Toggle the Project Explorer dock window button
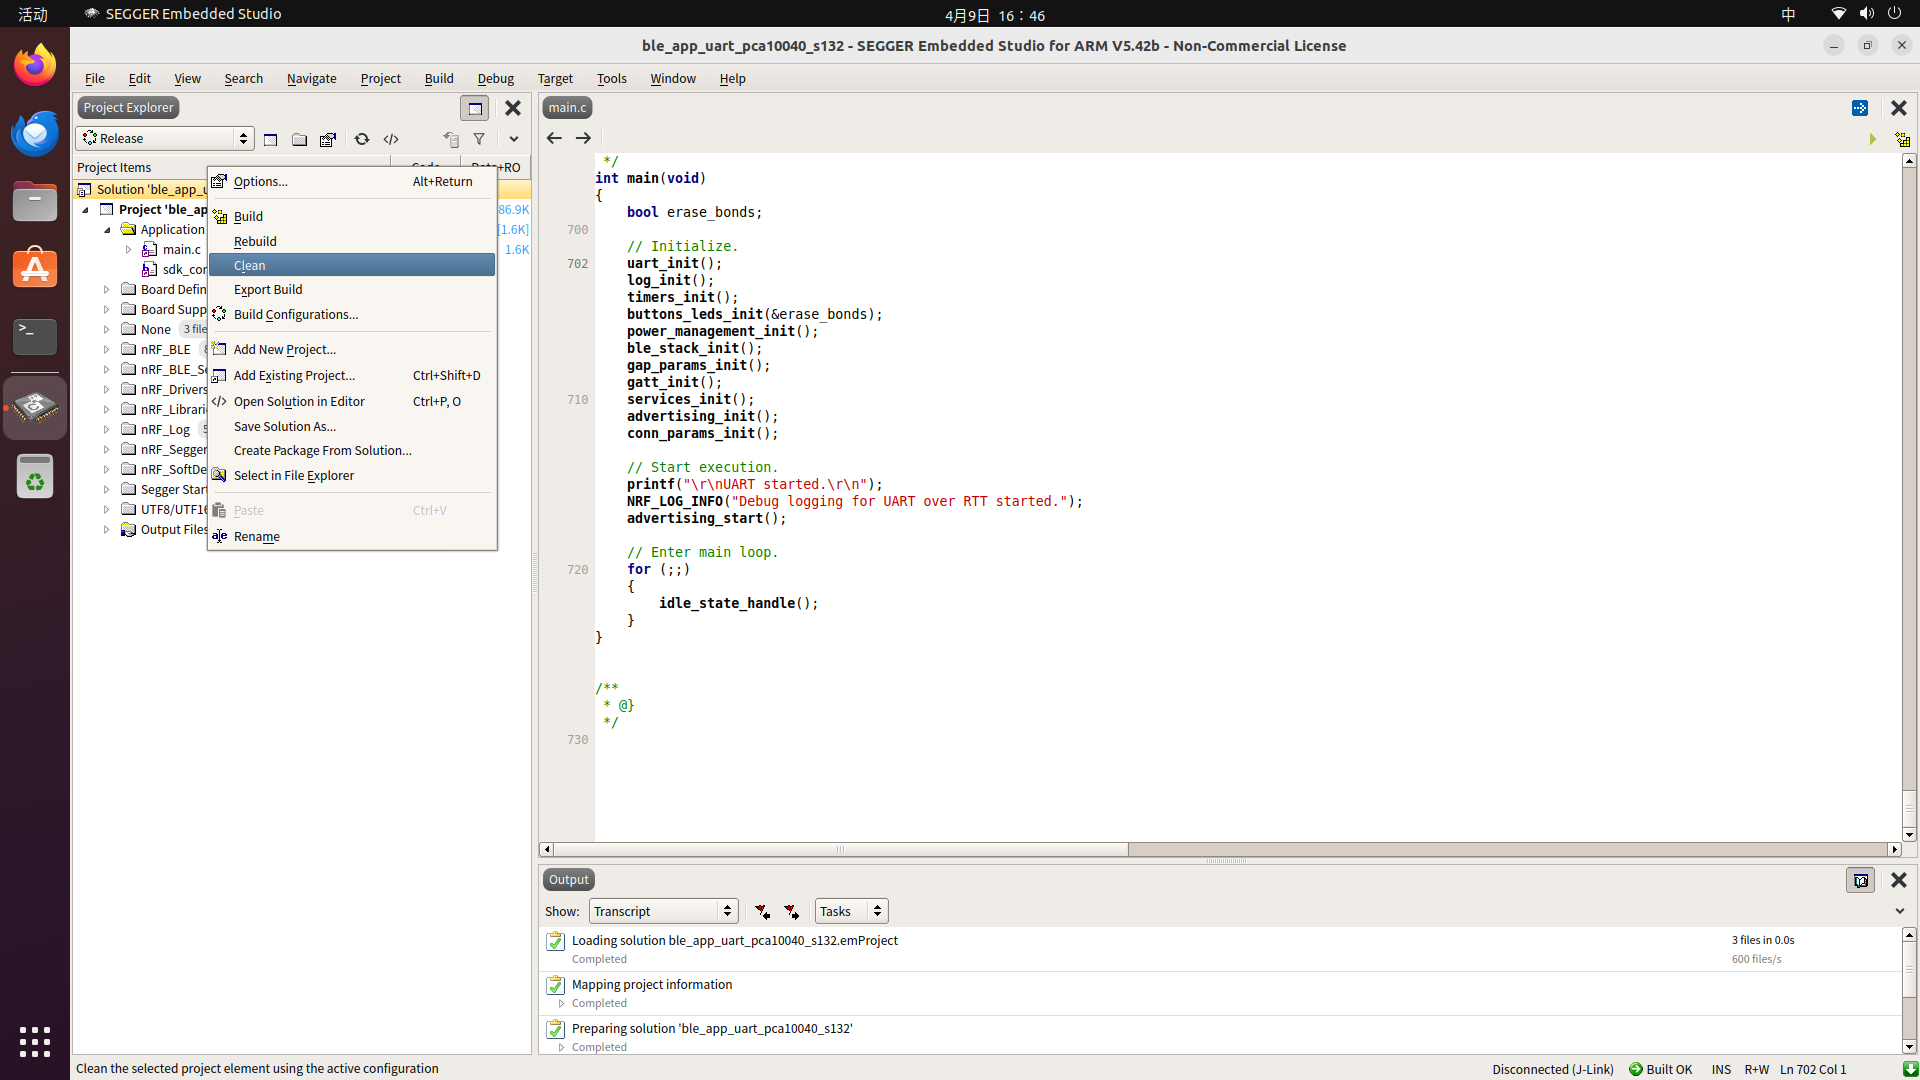The width and height of the screenshot is (1920, 1080). pos(475,108)
